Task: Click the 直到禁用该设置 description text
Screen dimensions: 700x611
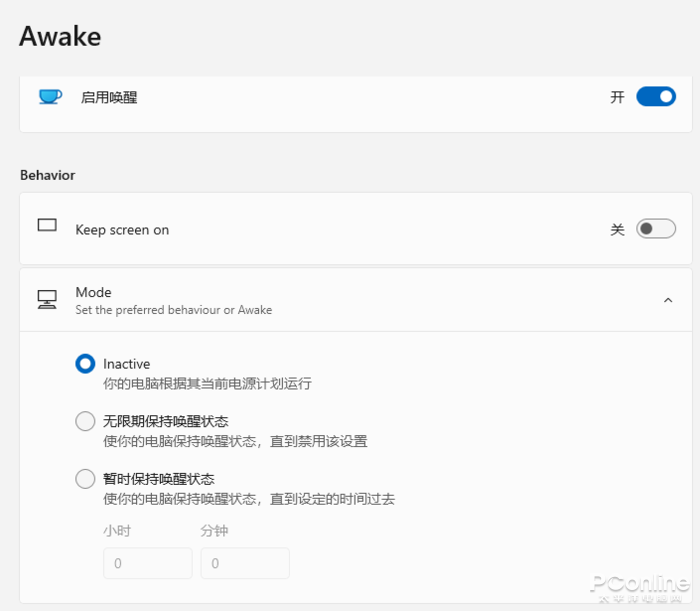Action: coord(235,441)
